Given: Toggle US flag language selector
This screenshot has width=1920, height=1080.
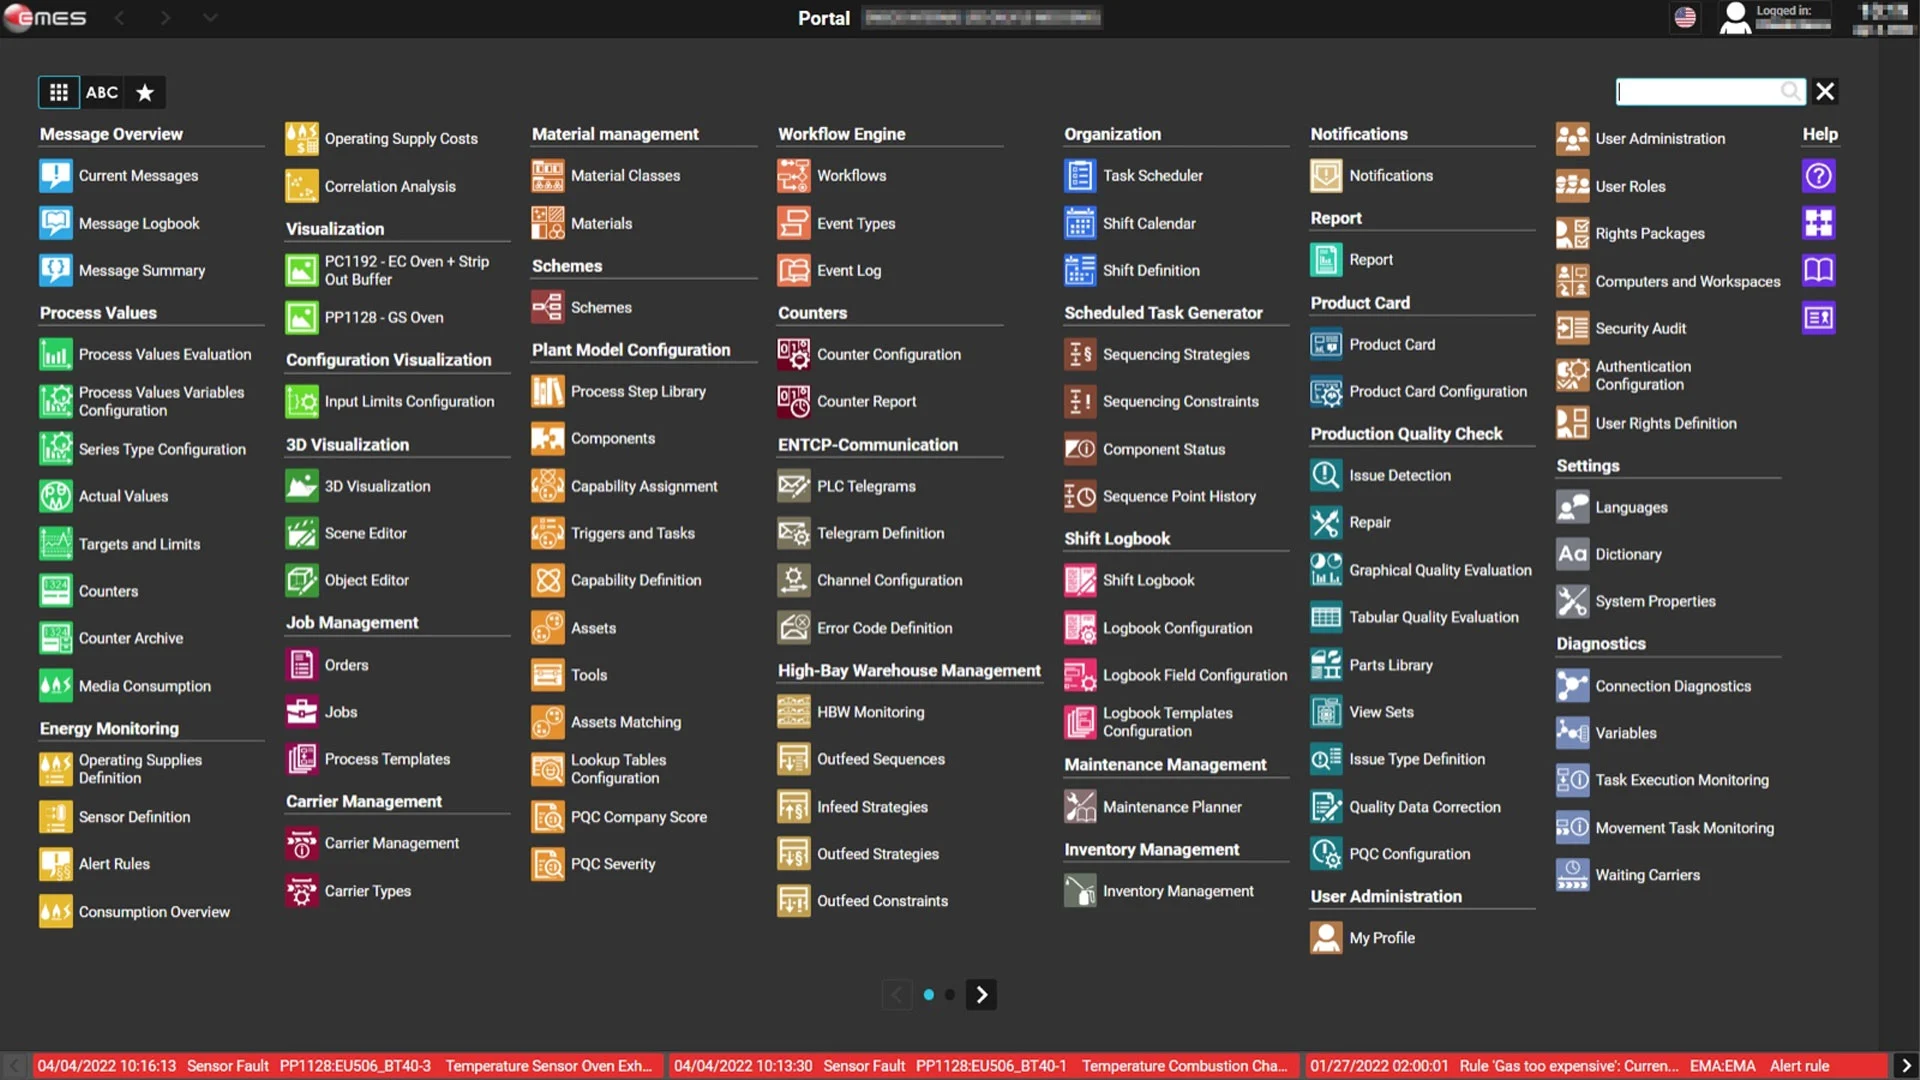Looking at the screenshot, I should click(x=1685, y=17).
